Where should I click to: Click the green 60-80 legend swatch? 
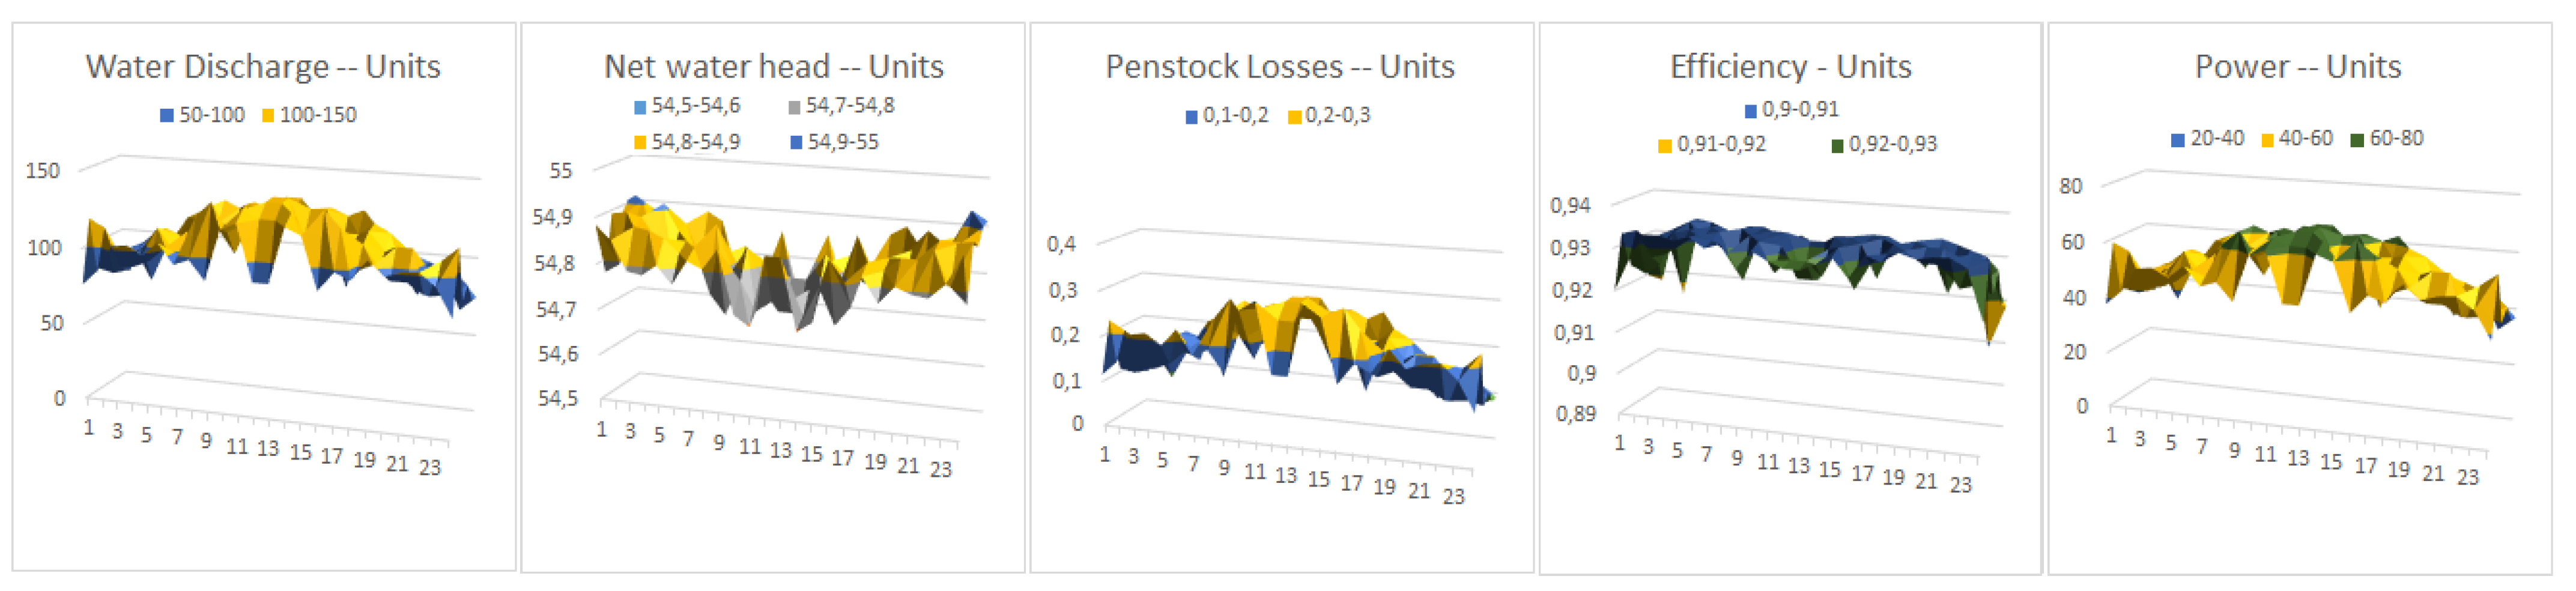(x=2357, y=140)
